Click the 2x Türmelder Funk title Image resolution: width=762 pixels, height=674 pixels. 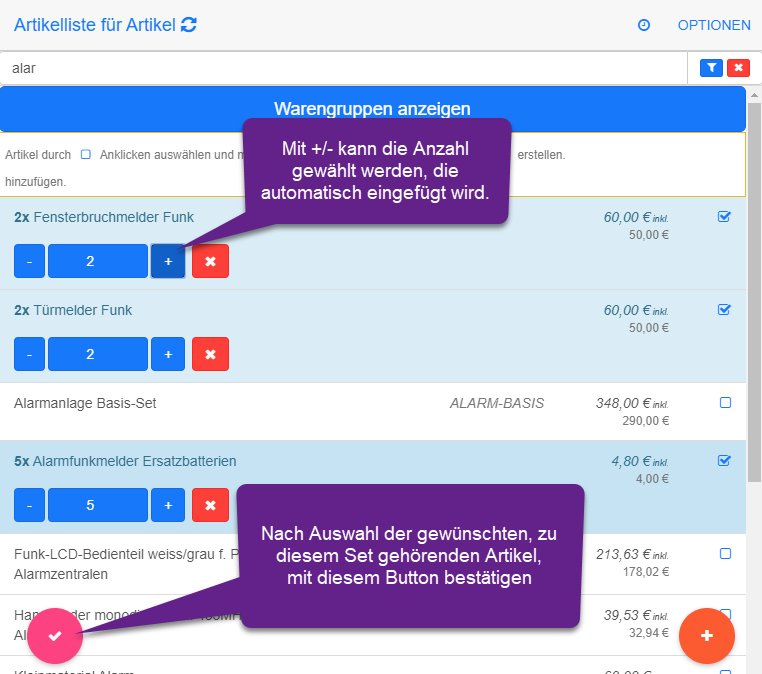pyautogui.click(x=73, y=310)
